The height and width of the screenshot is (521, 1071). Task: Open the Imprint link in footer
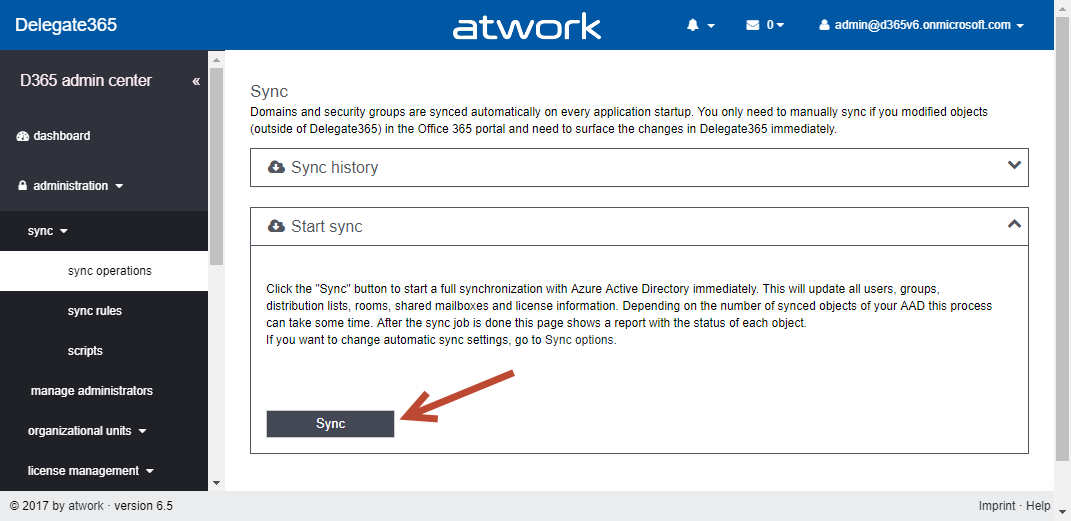(997, 506)
